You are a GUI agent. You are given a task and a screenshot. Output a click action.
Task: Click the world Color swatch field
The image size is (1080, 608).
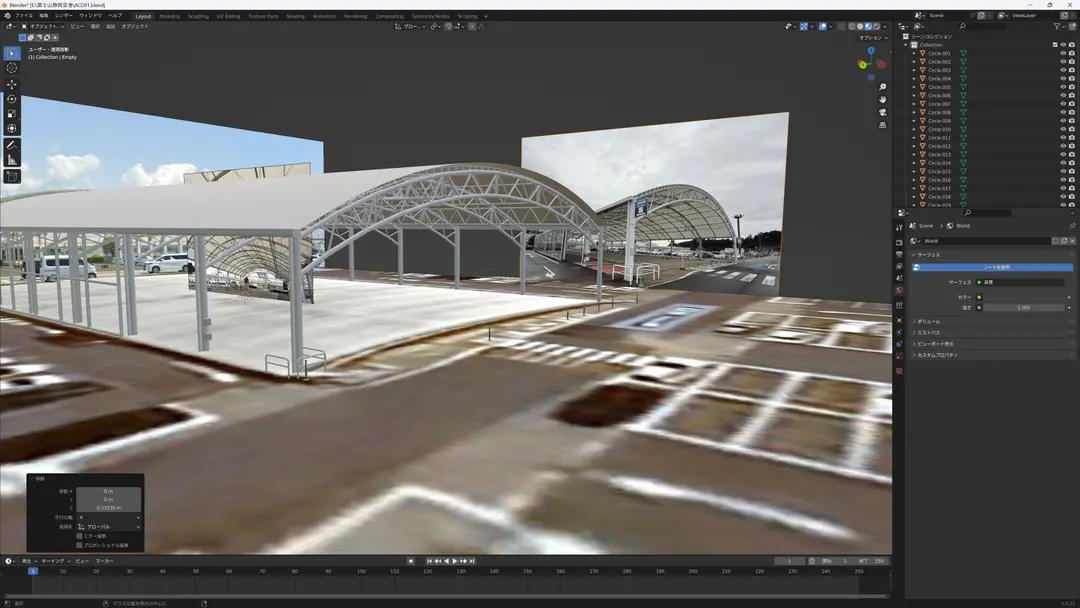tap(1024, 297)
